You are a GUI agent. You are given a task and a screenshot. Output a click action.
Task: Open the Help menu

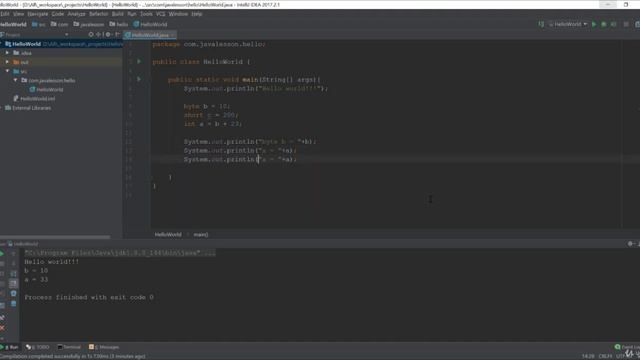(197, 14)
